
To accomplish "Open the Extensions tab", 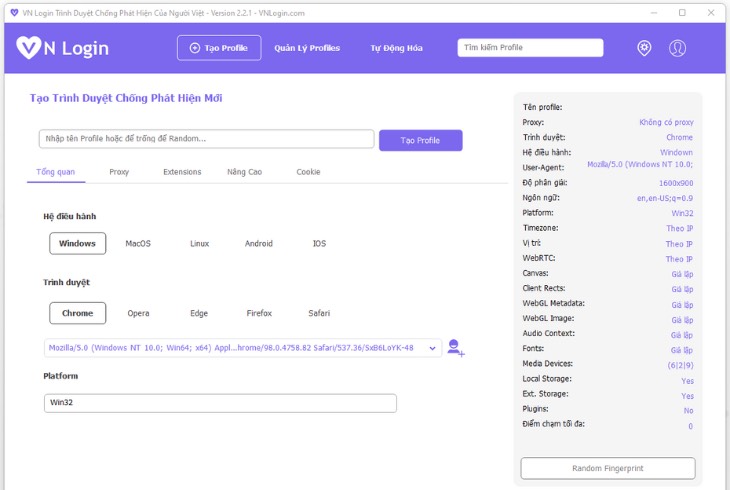I will pyautogui.click(x=182, y=172).
